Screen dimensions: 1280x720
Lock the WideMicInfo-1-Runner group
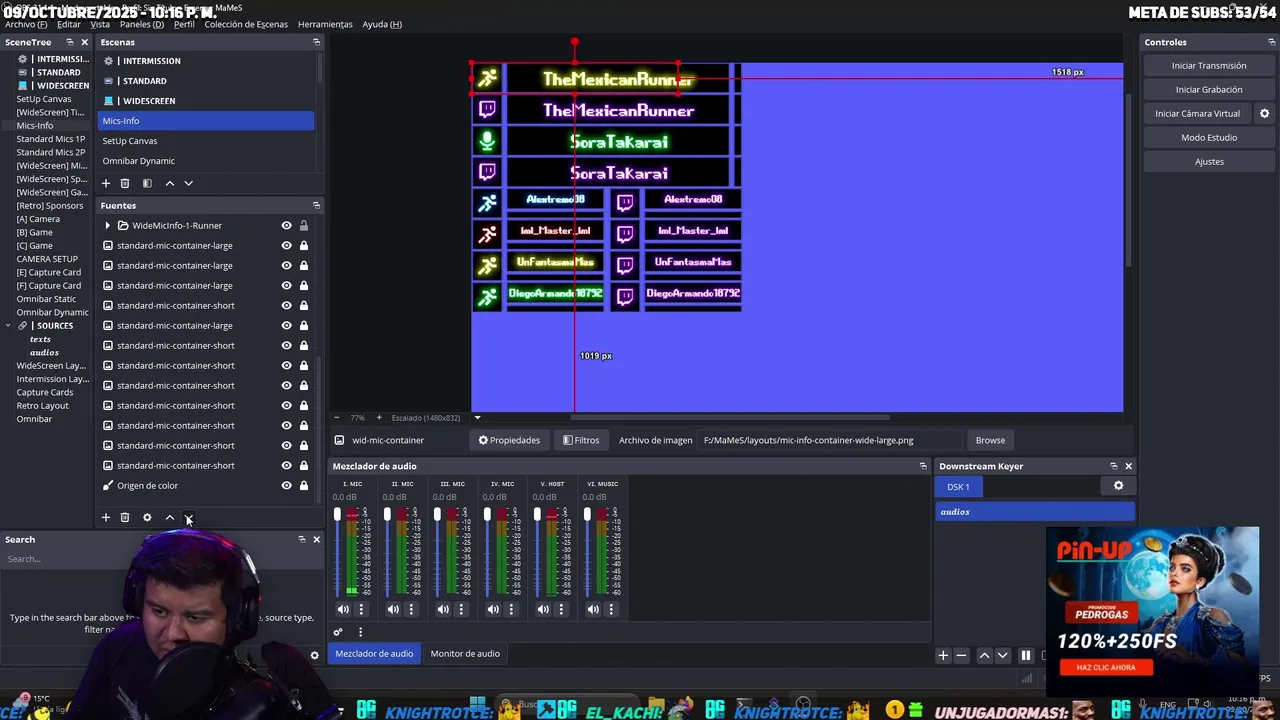point(303,225)
